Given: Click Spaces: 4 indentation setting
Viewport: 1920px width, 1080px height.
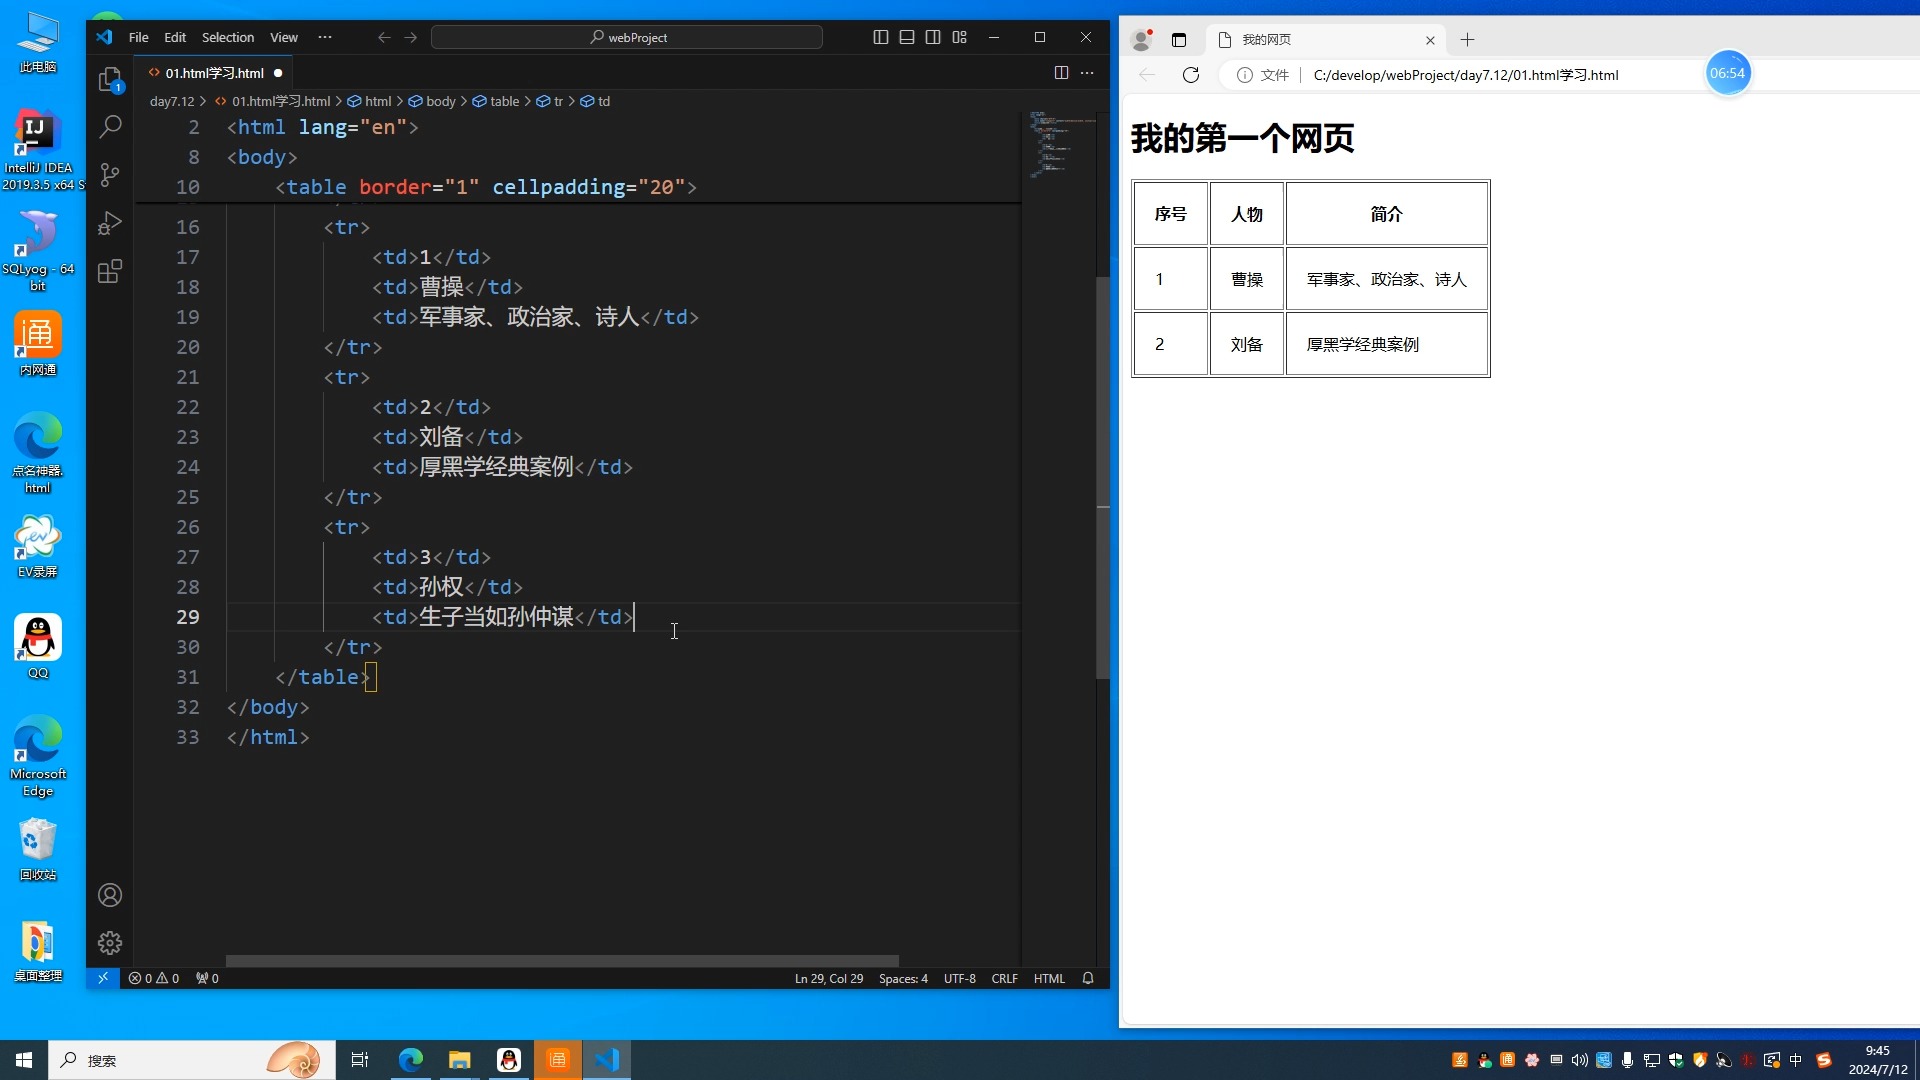Looking at the screenshot, I should click(903, 978).
